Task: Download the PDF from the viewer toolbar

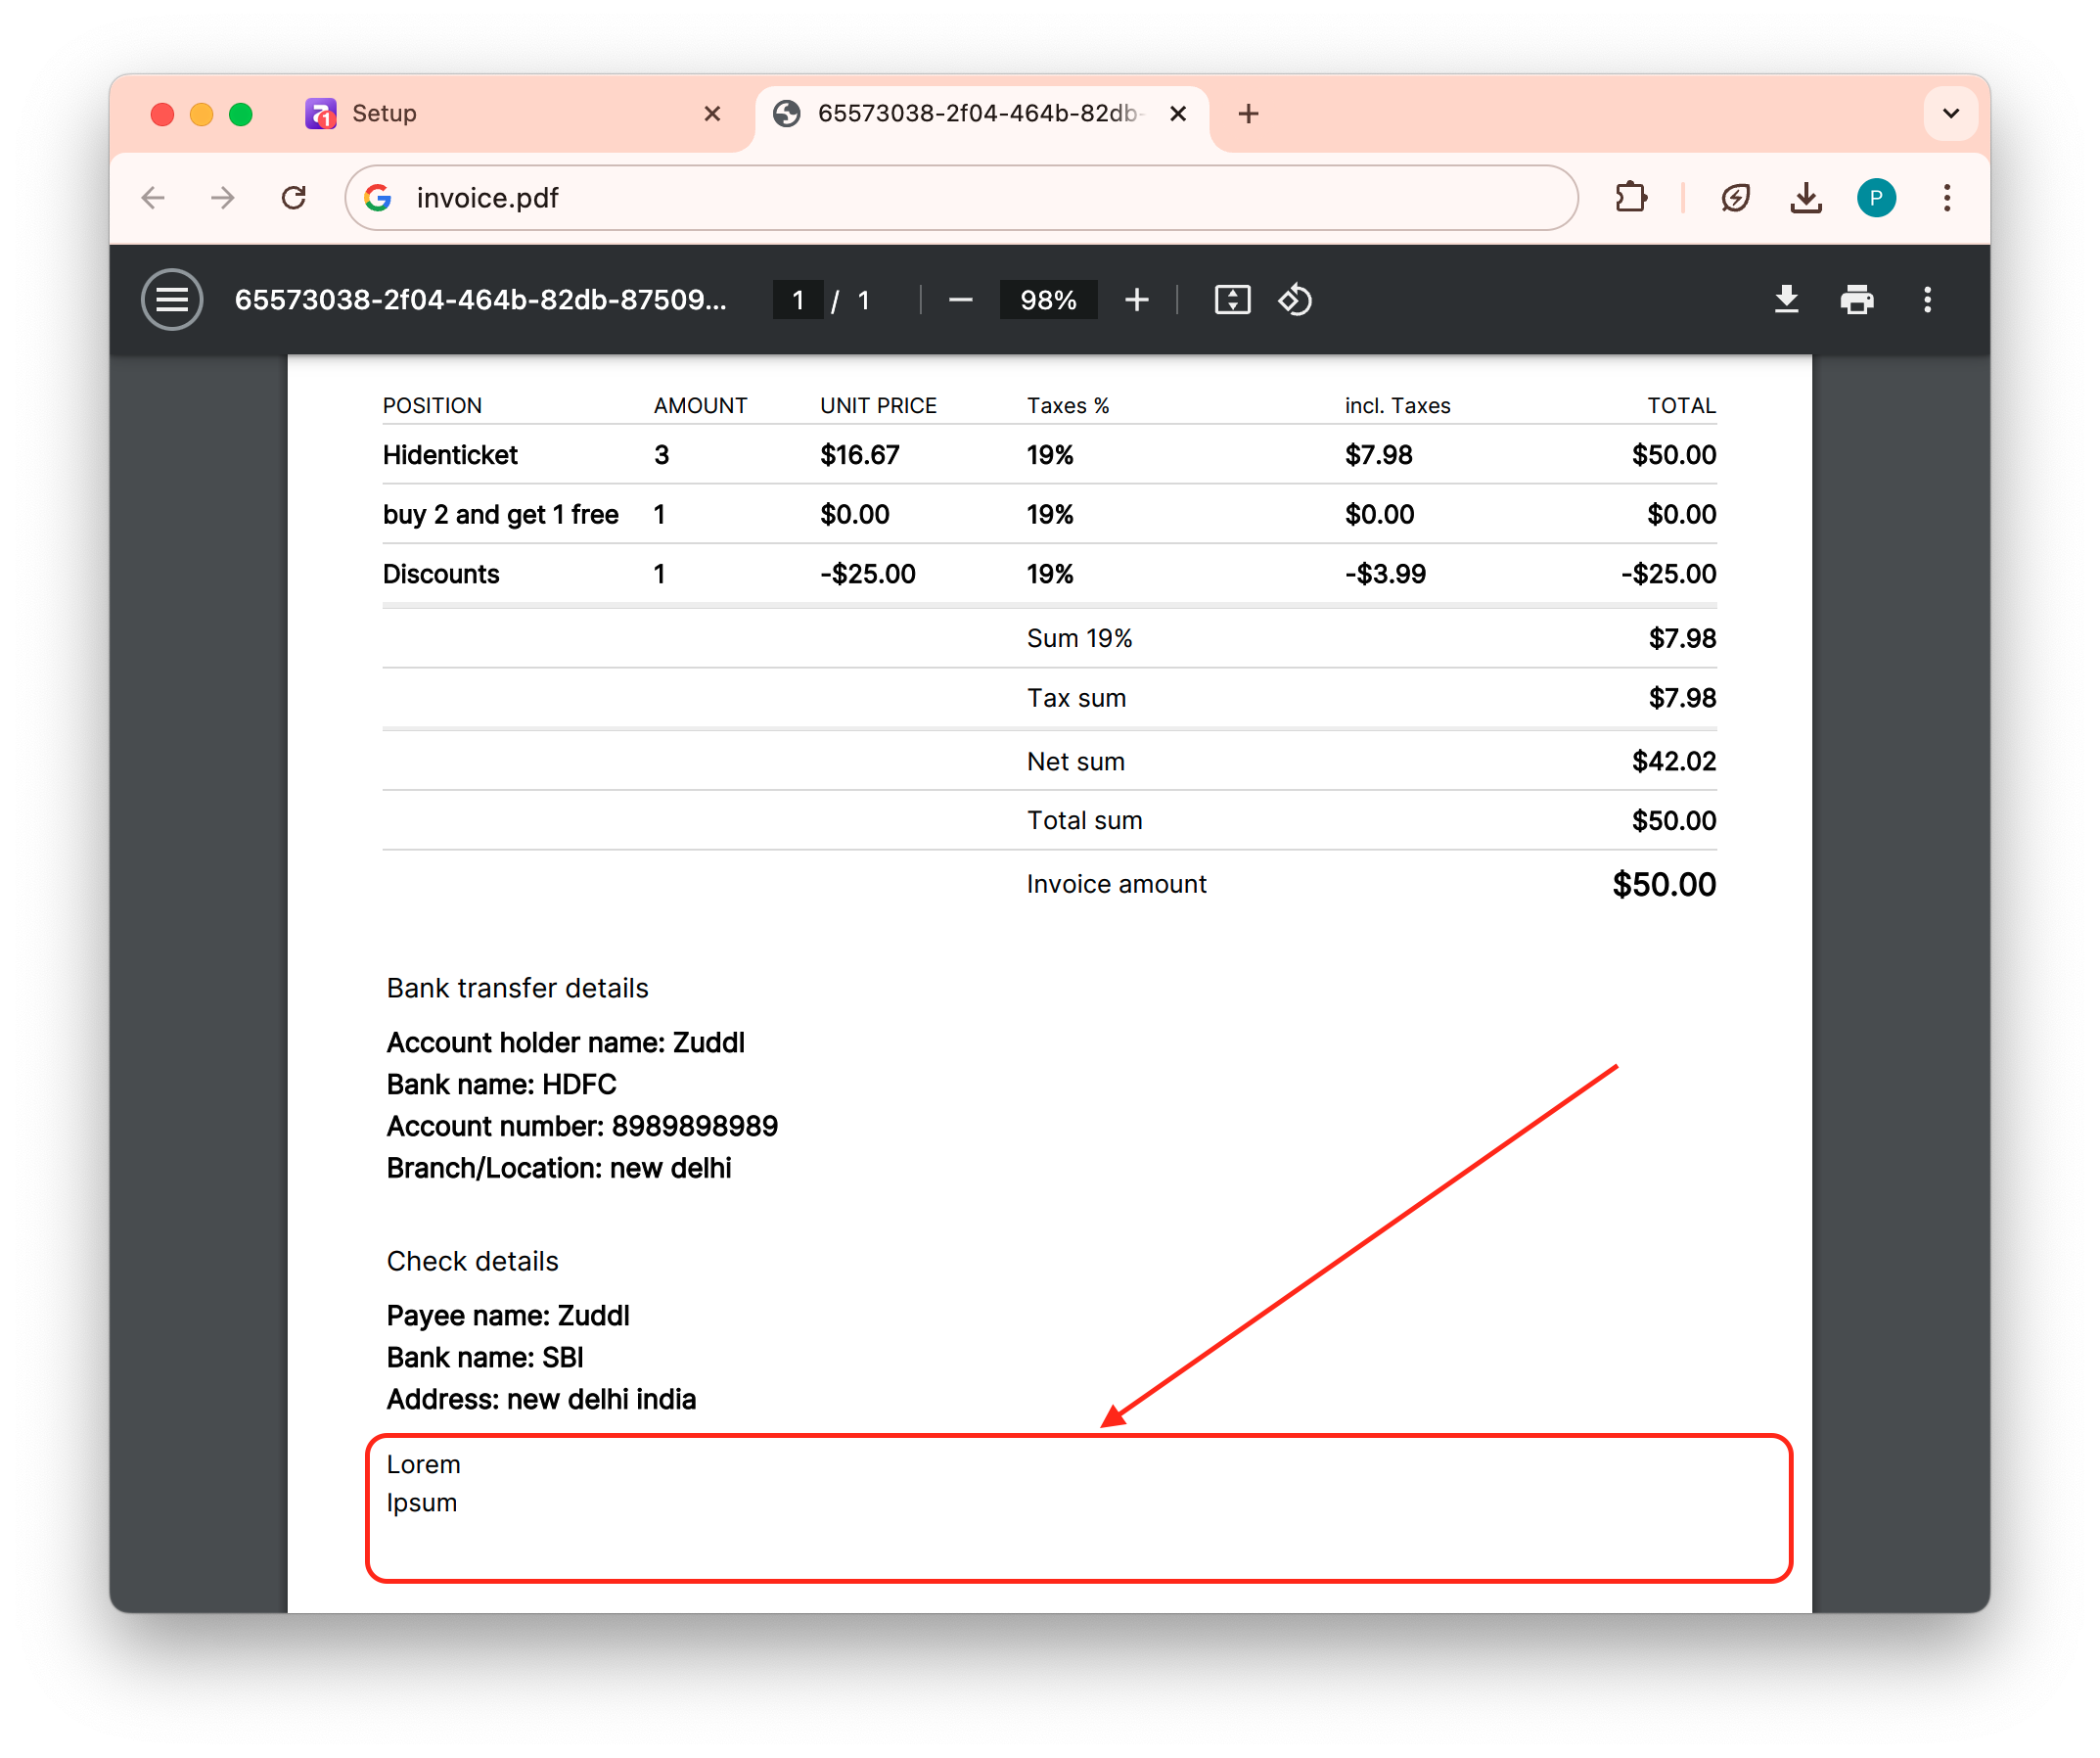Action: [1786, 300]
